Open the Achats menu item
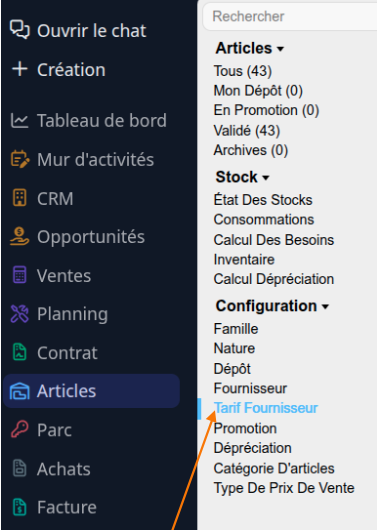 pos(64,469)
